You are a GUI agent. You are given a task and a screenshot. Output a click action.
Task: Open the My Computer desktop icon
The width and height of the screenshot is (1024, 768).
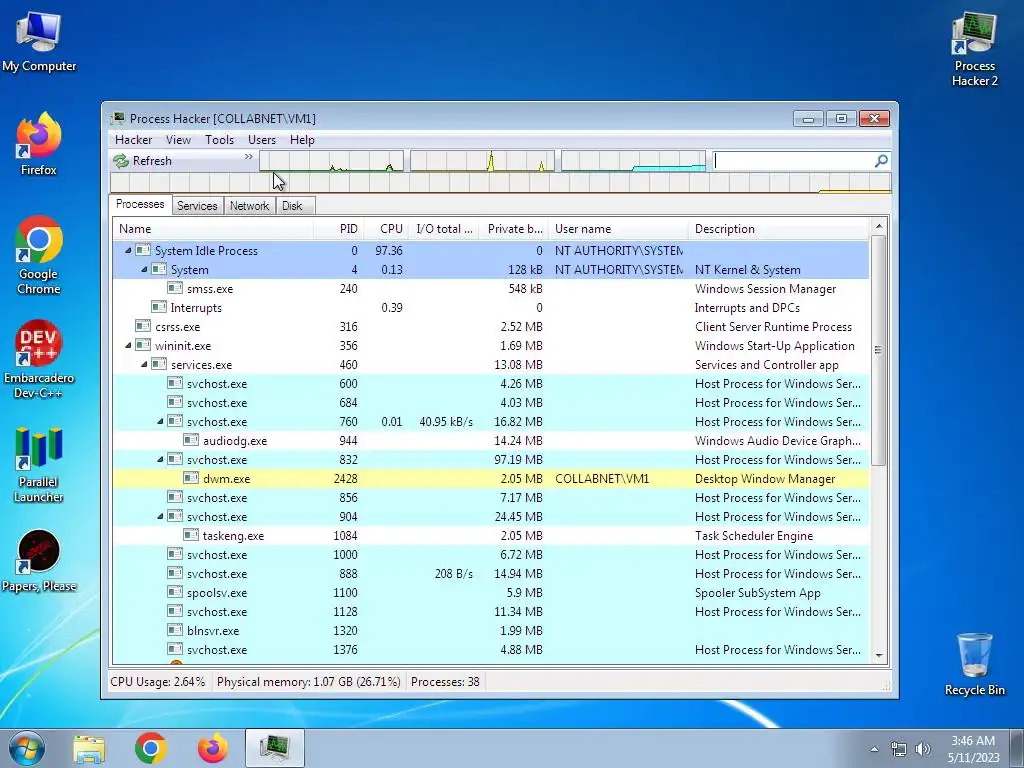point(39,40)
